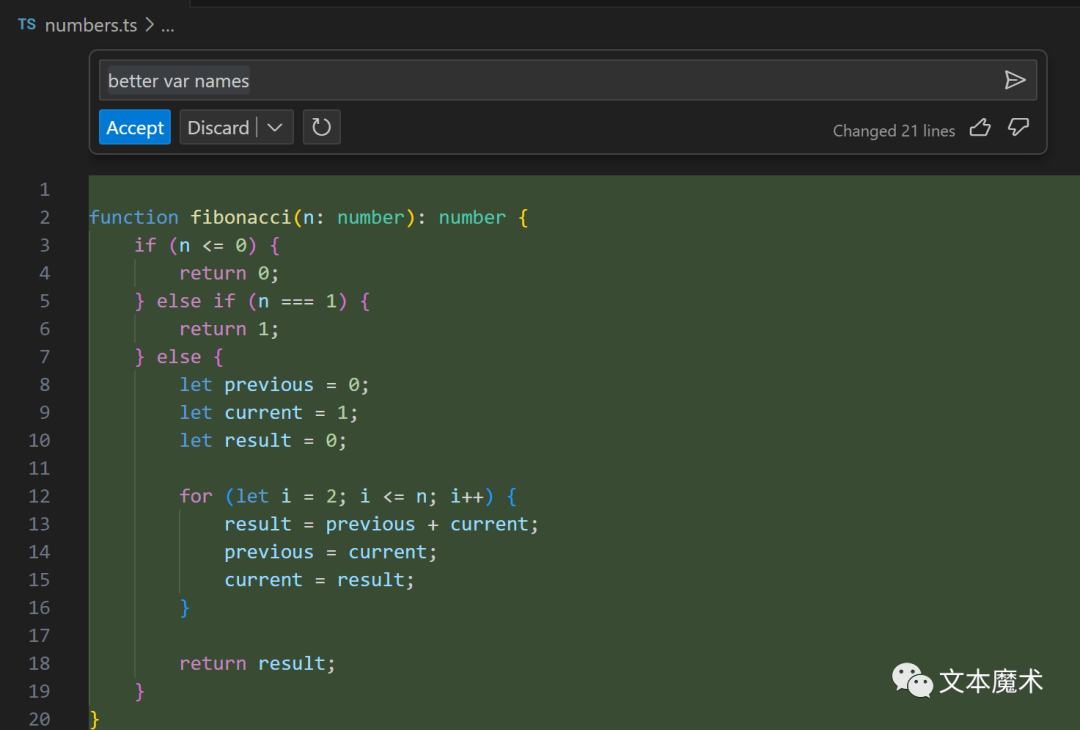The image size is (1080, 730).
Task: Click 'if (n <= 0) {' on line 3
Action: [x=207, y=246]
